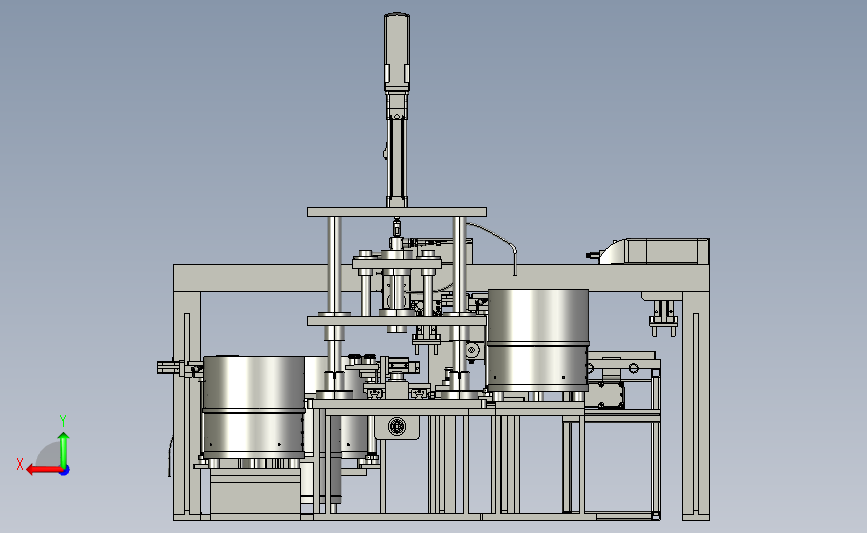867x533 pixels.
Task: Click the "X" axis label
Action: (x=20, y=464)
